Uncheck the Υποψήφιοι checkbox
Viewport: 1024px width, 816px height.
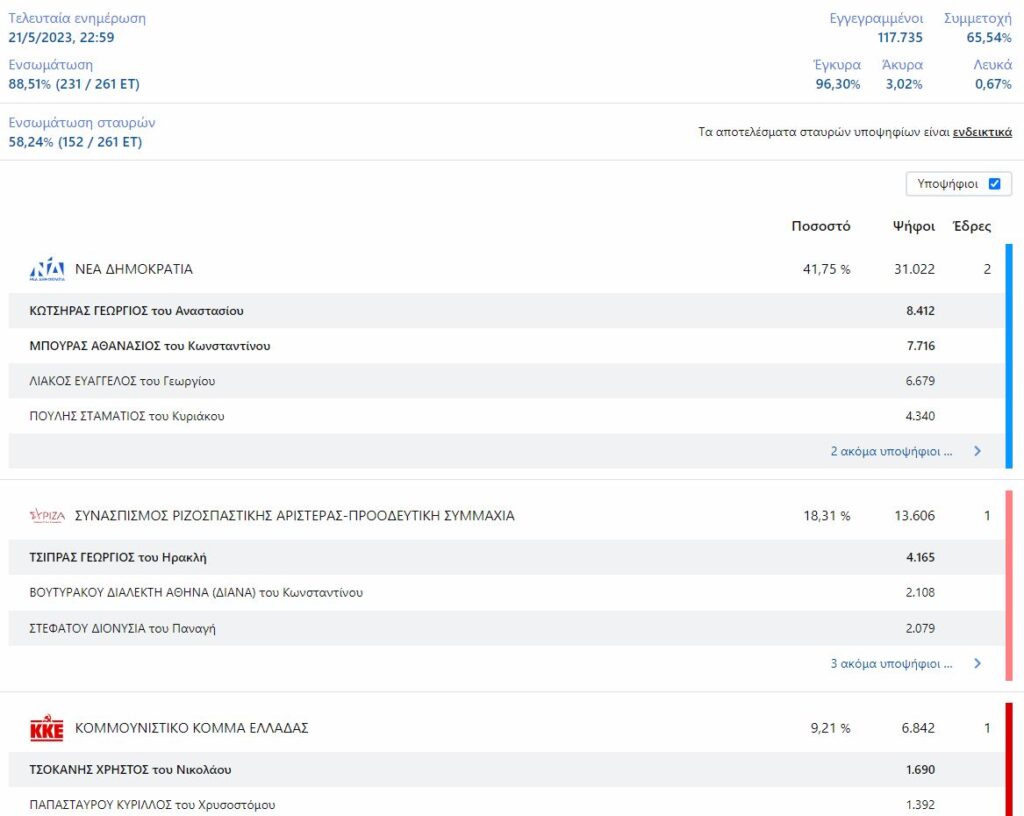point(994,184)
